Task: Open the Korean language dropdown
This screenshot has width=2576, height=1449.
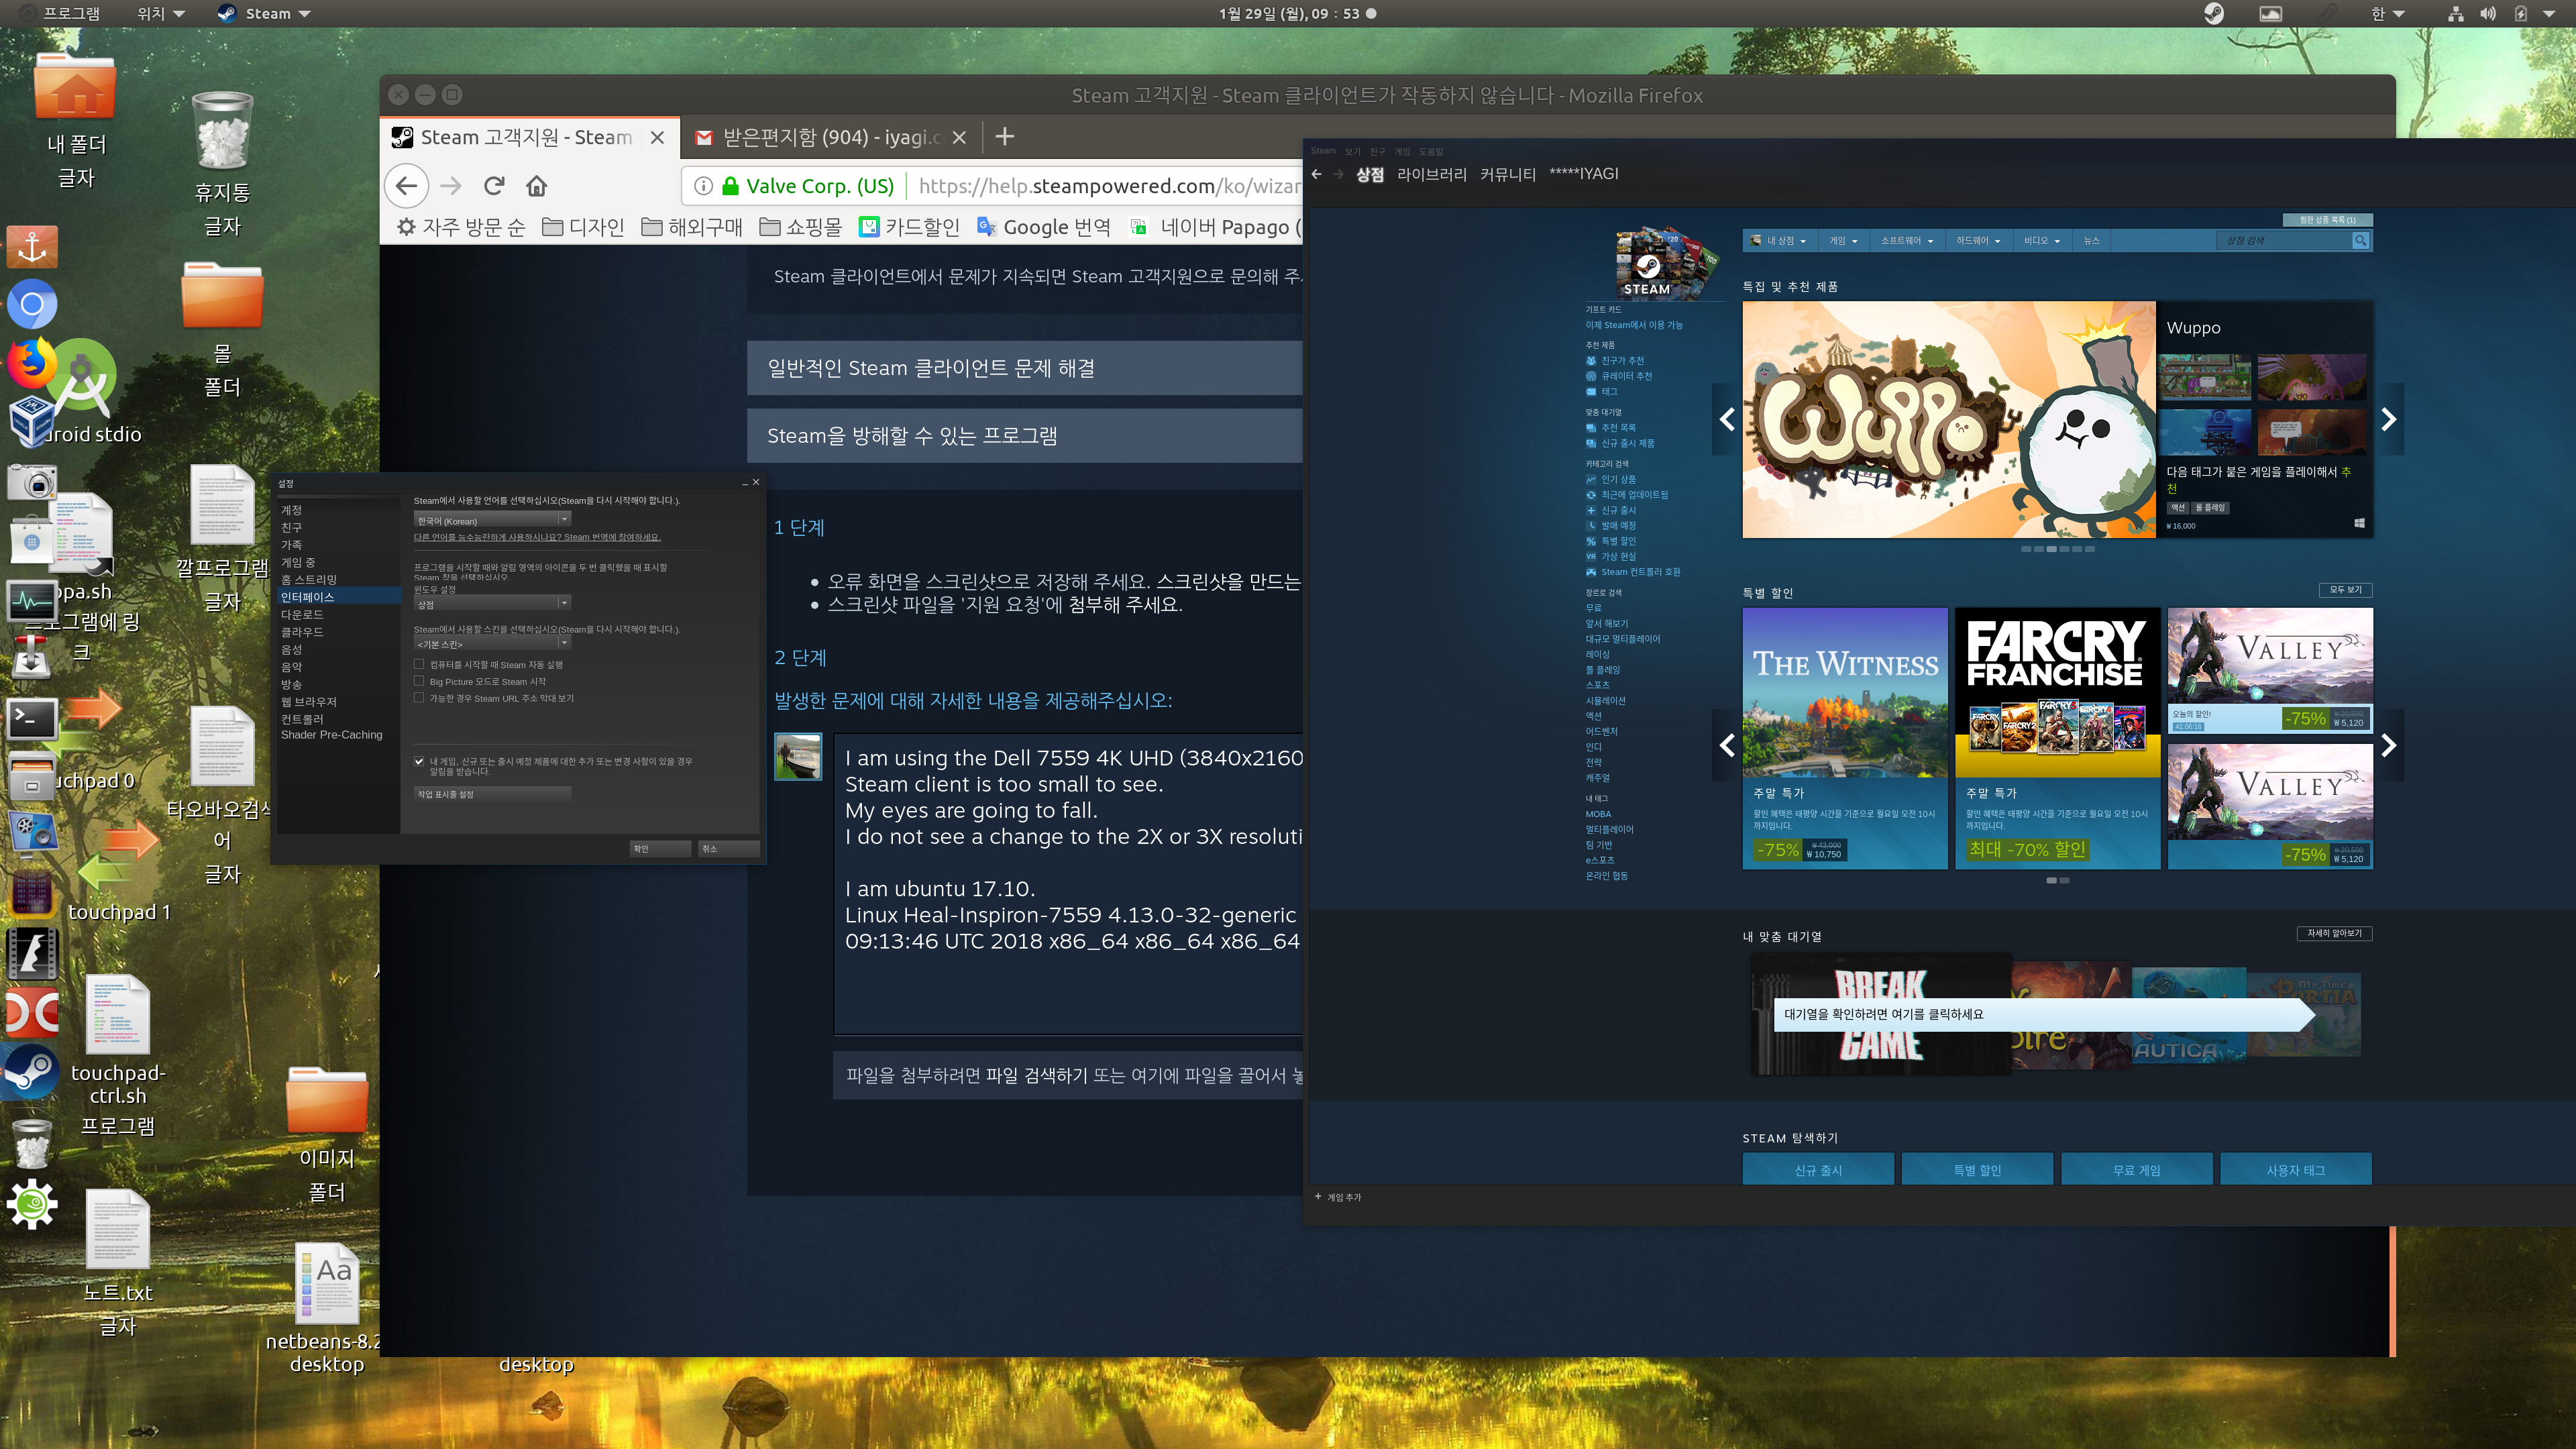Action: point(492,520)
